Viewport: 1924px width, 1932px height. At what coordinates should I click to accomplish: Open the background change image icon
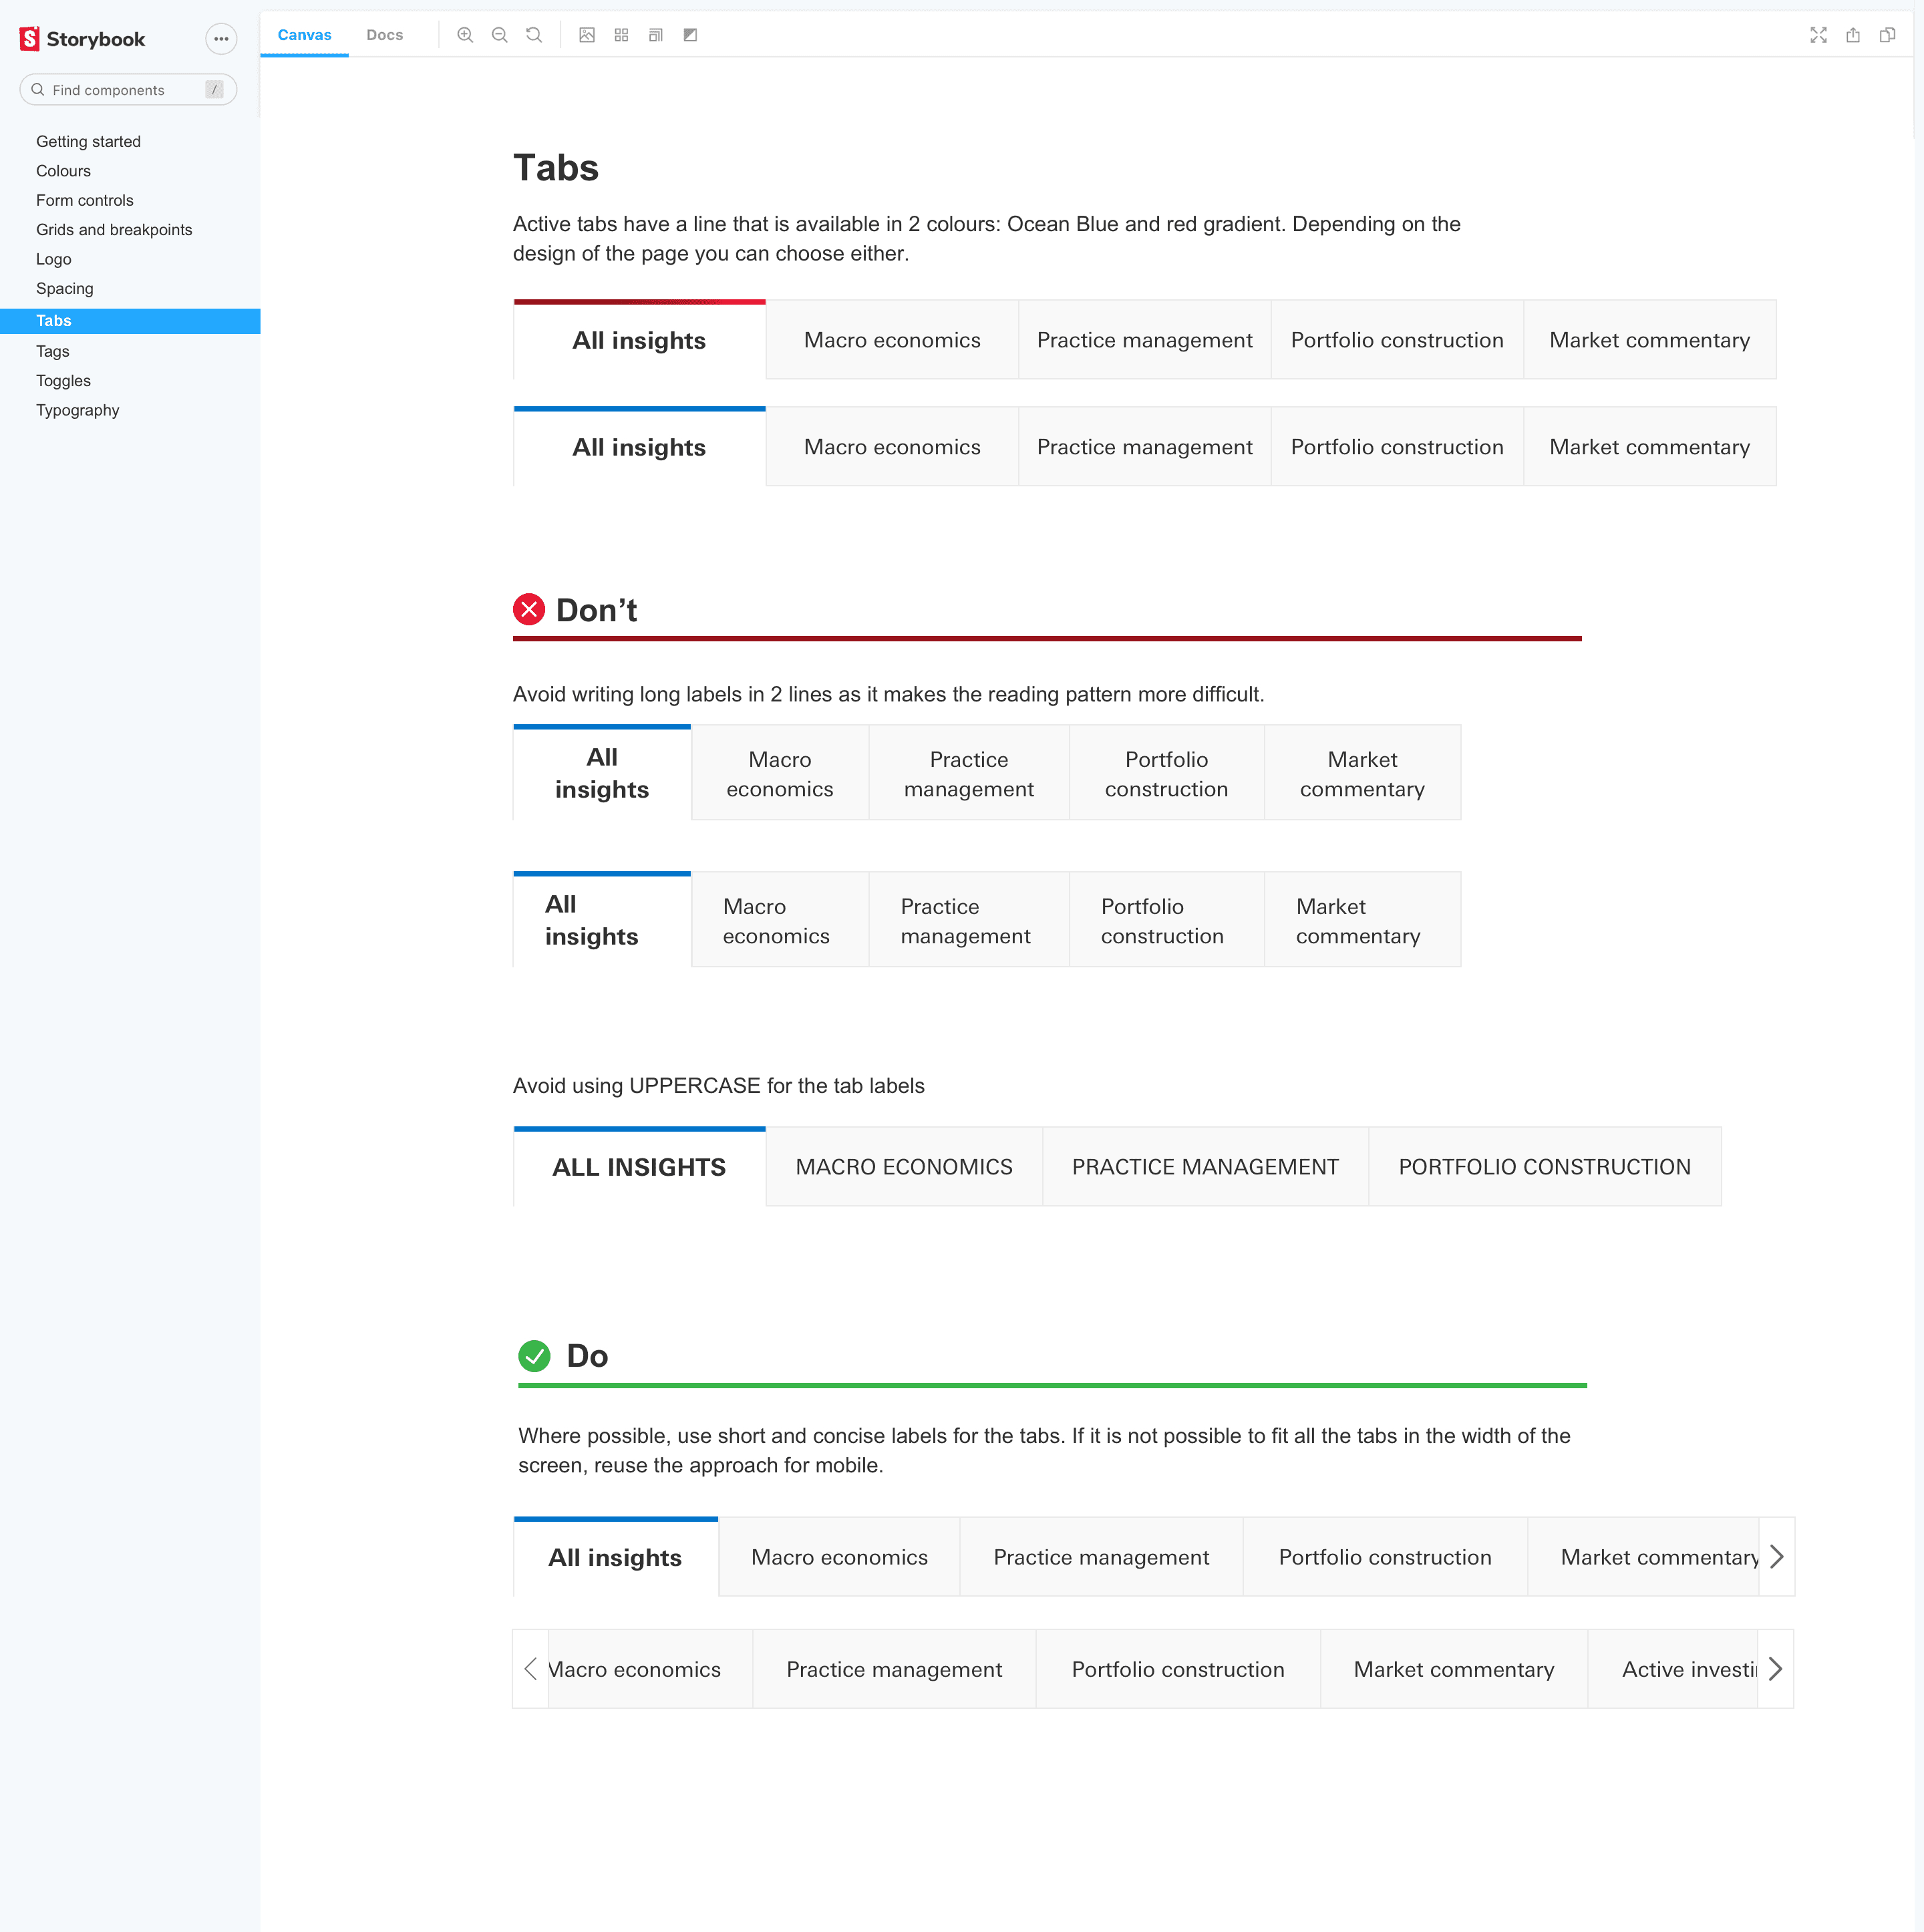[x=587, y=35]
